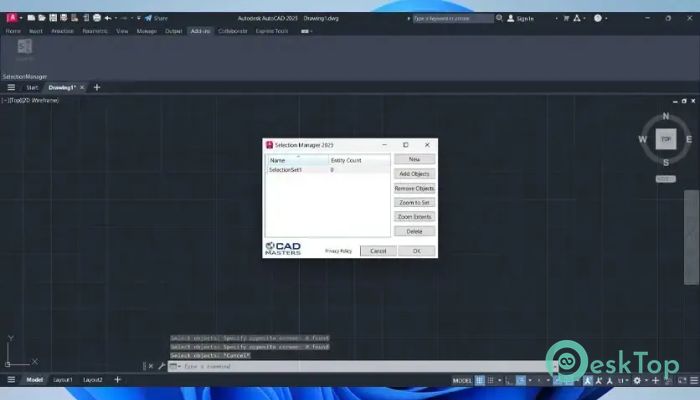Toggle ortho mode in status bar

[509, 380]
